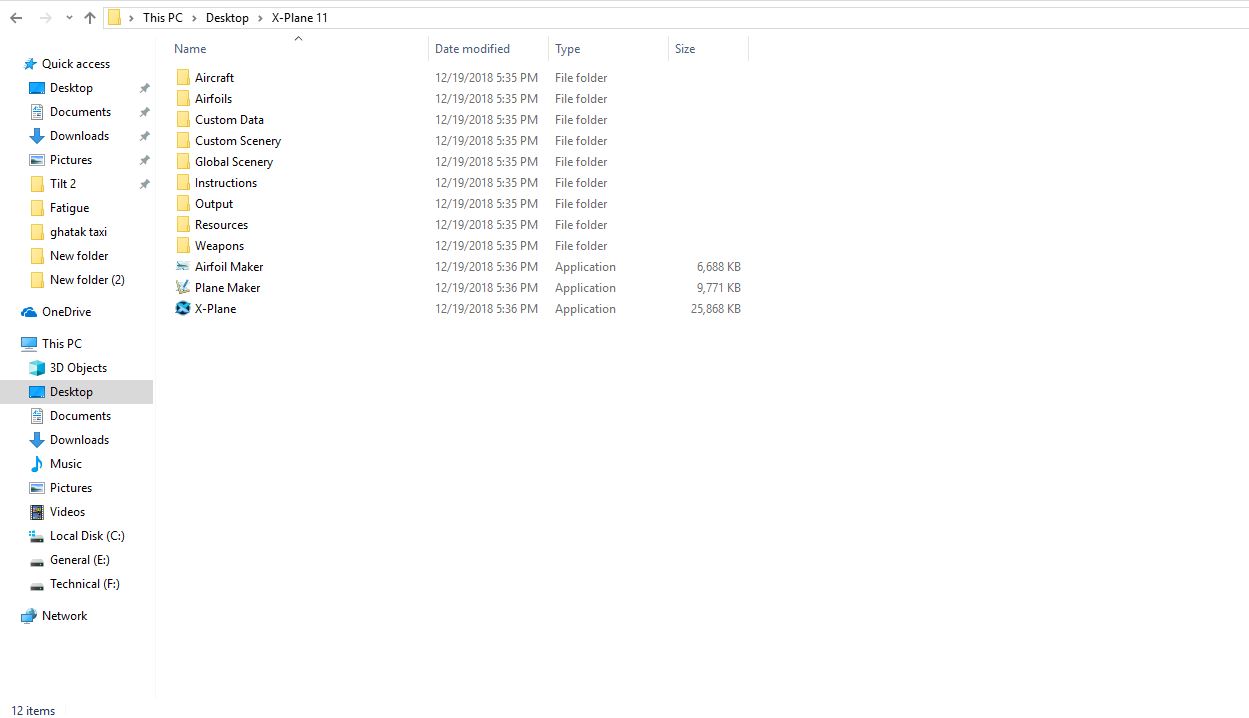Open the Tilt 2 pinned folder

63,184
